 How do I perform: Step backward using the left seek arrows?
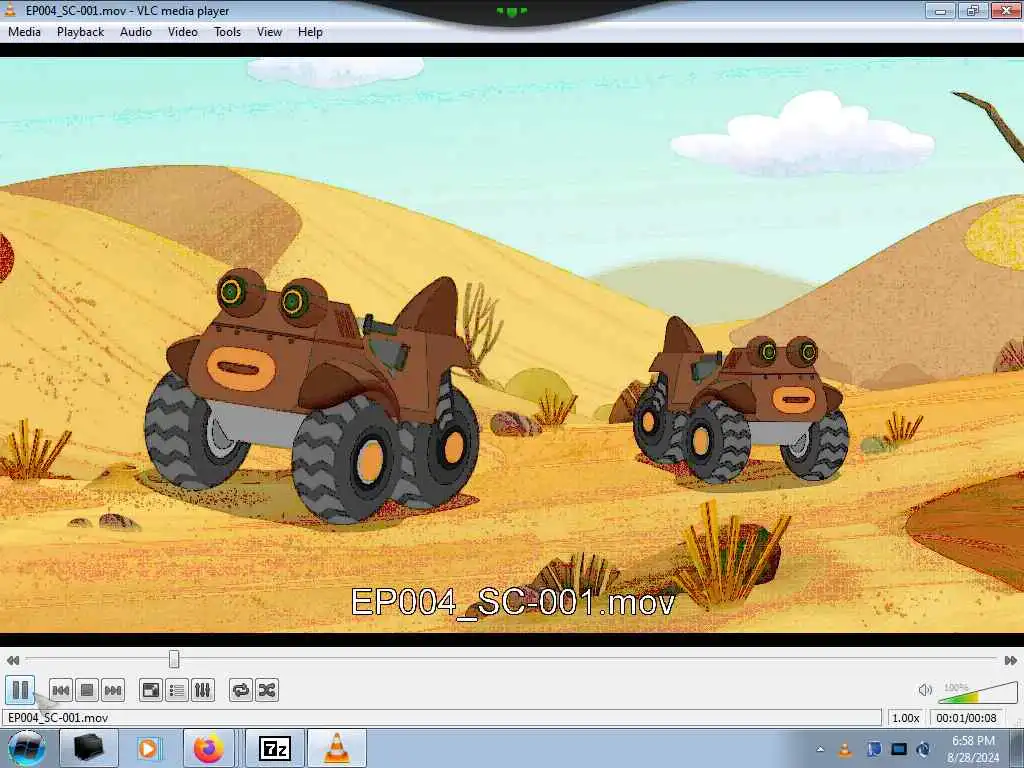coord(12,660)
